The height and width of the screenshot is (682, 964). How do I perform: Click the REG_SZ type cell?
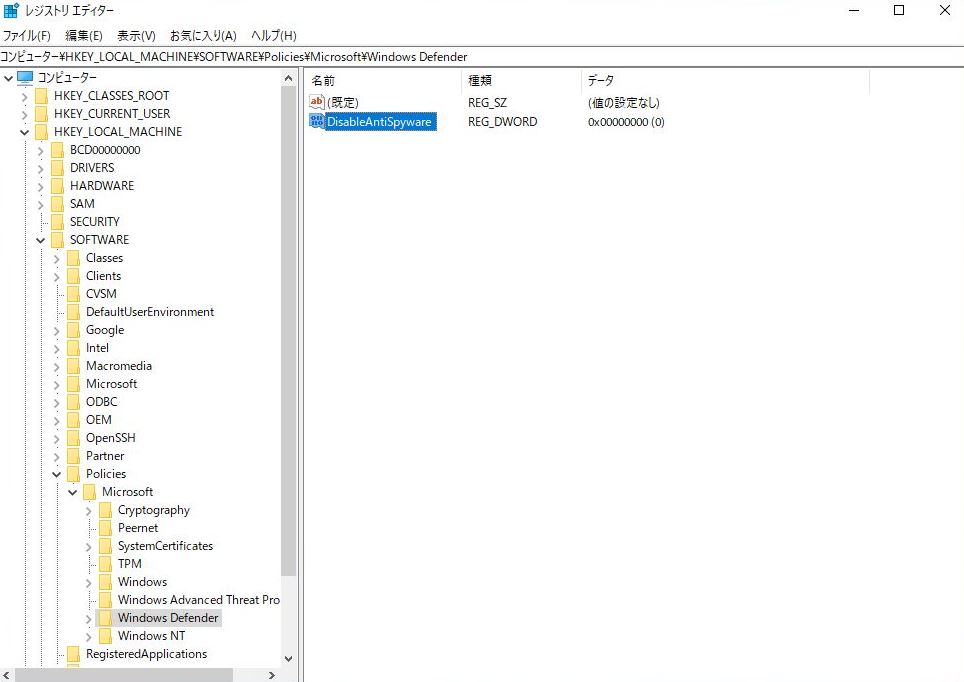point(488,103)
